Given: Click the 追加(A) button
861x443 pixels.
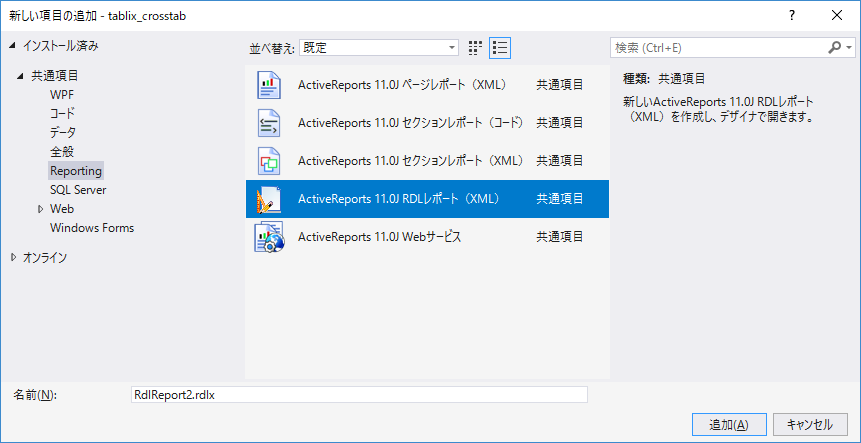Looking at the screenshot, I should pos(729,424).
